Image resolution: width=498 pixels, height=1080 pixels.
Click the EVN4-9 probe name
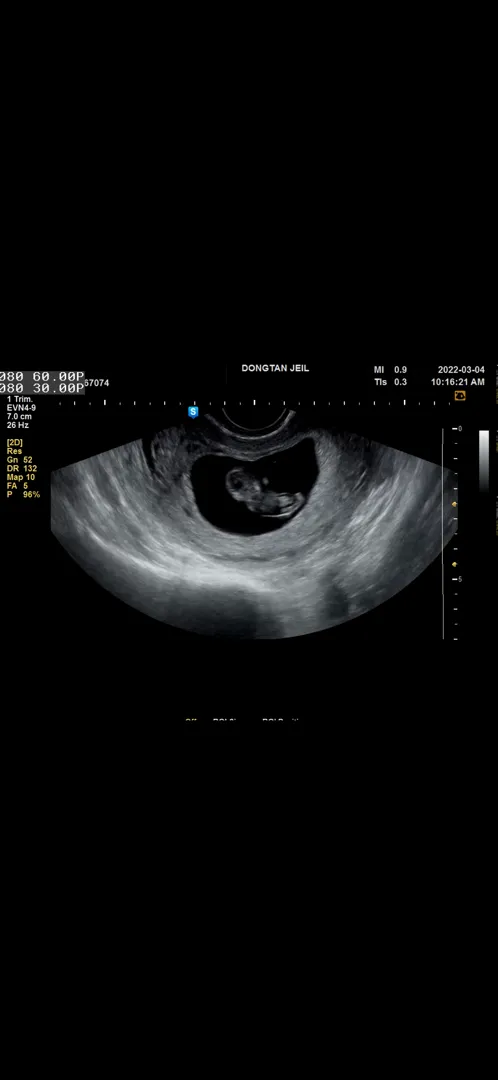tap(19, 408)
